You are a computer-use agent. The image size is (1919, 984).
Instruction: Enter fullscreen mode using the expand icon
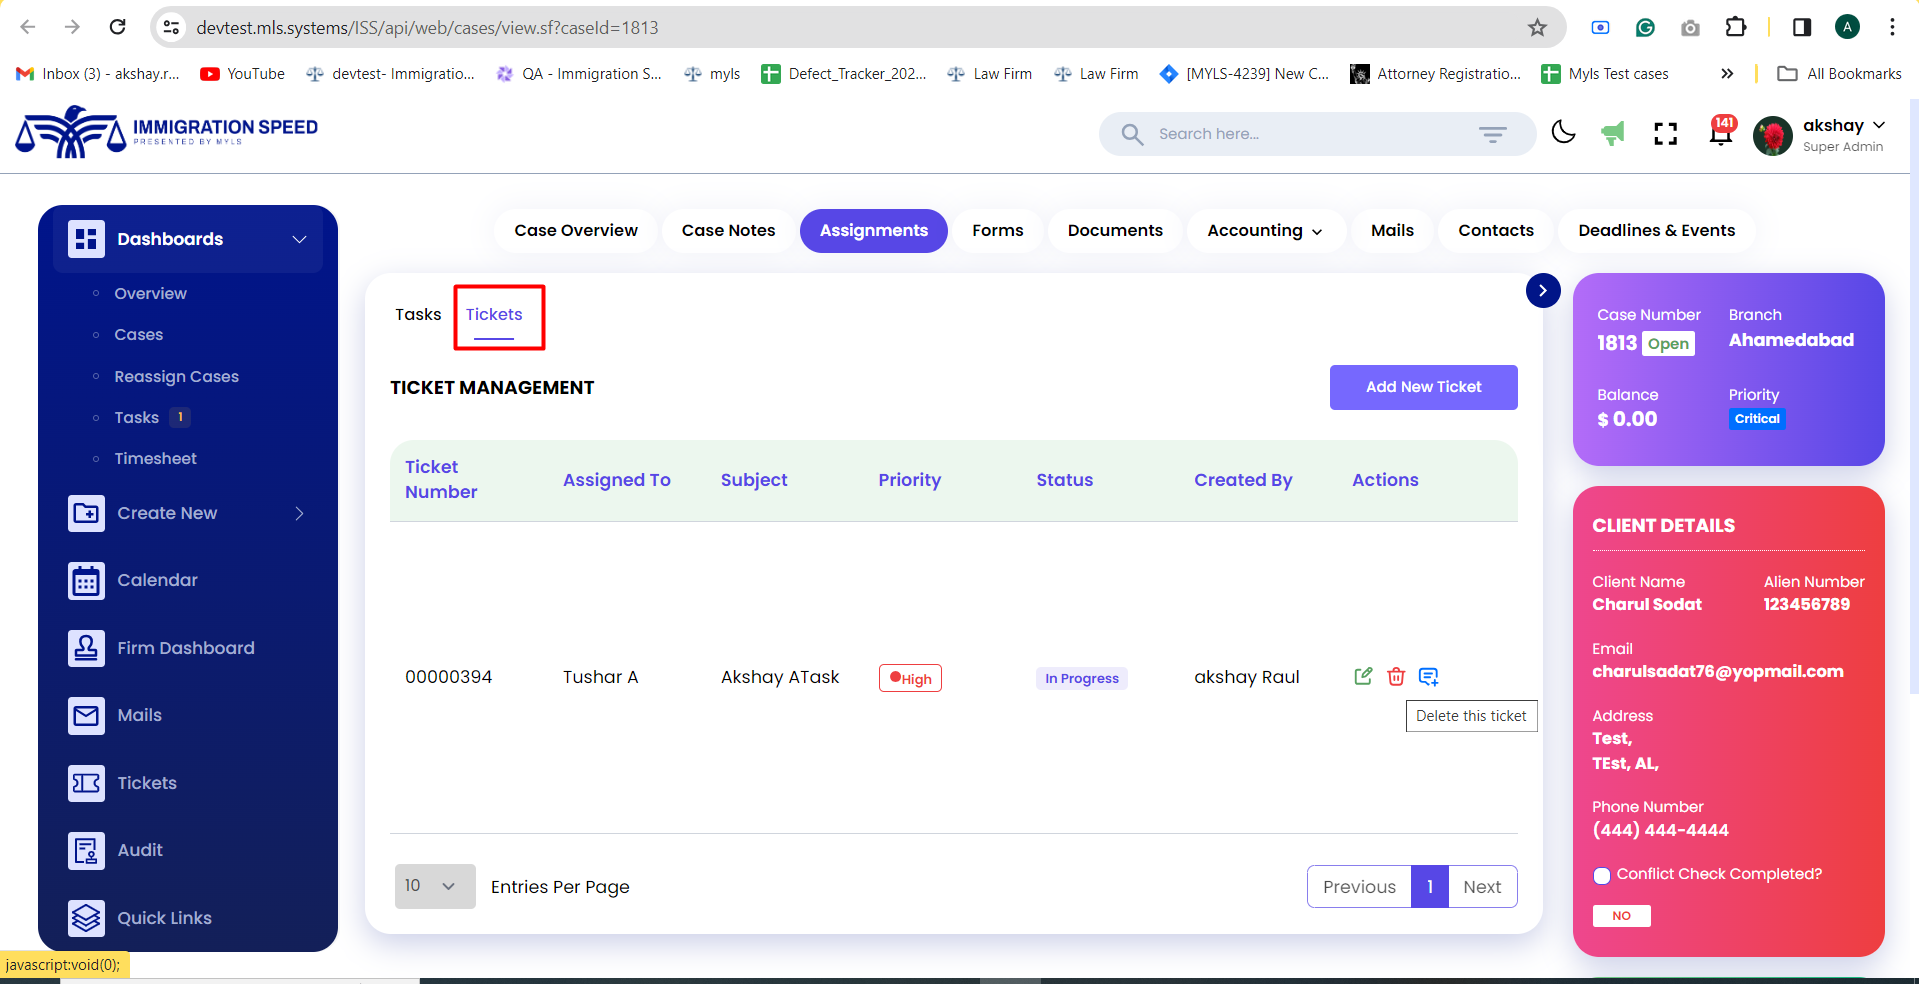[x=1665, y=133]
